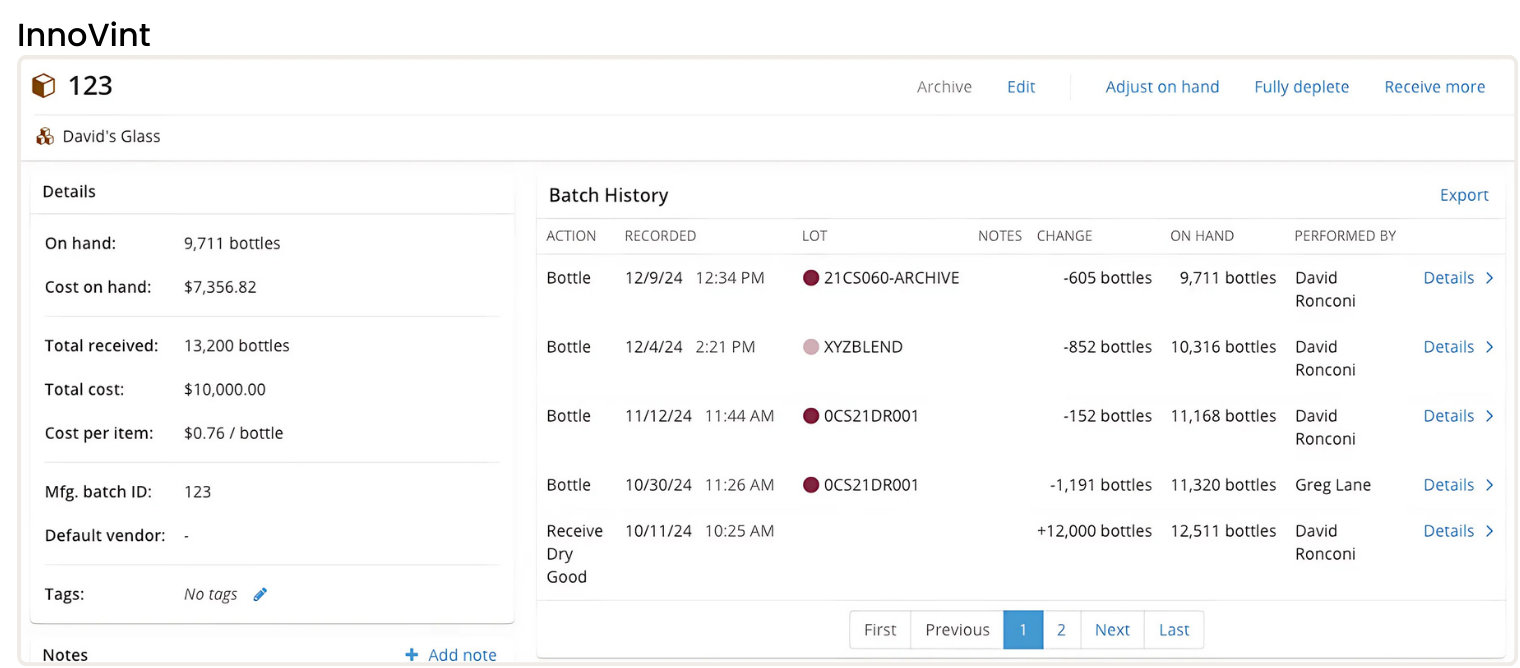Jump to the Last page of history
Image resolution: width=1520 pixels, height=668 pixels.
tap(1174, 630)
